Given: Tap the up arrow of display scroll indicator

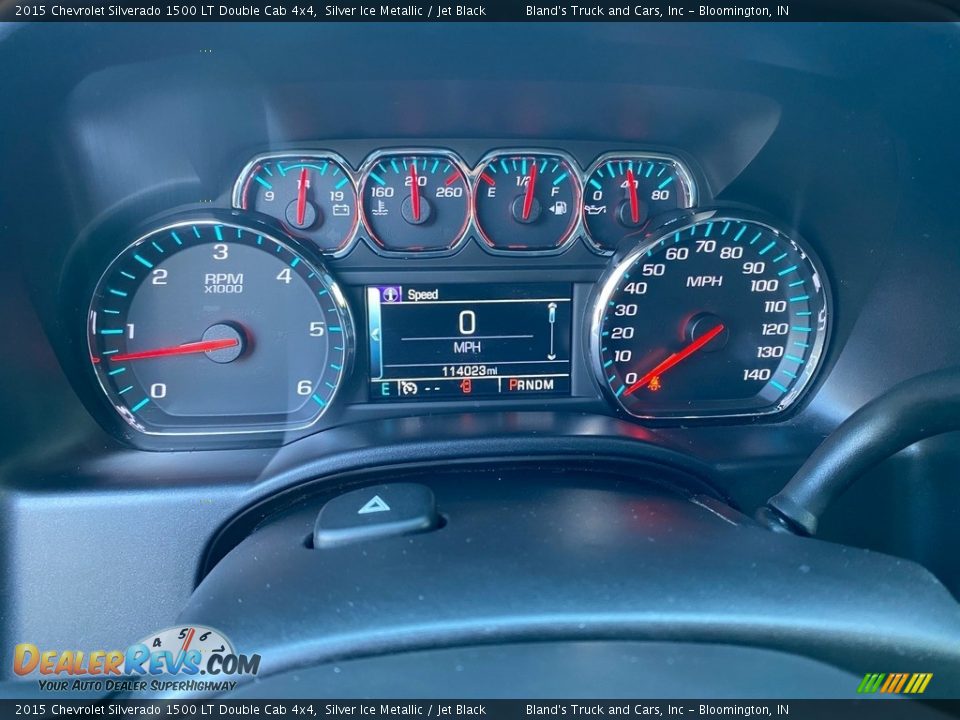Looking at the screenshot, I should [x=552, y=306].
